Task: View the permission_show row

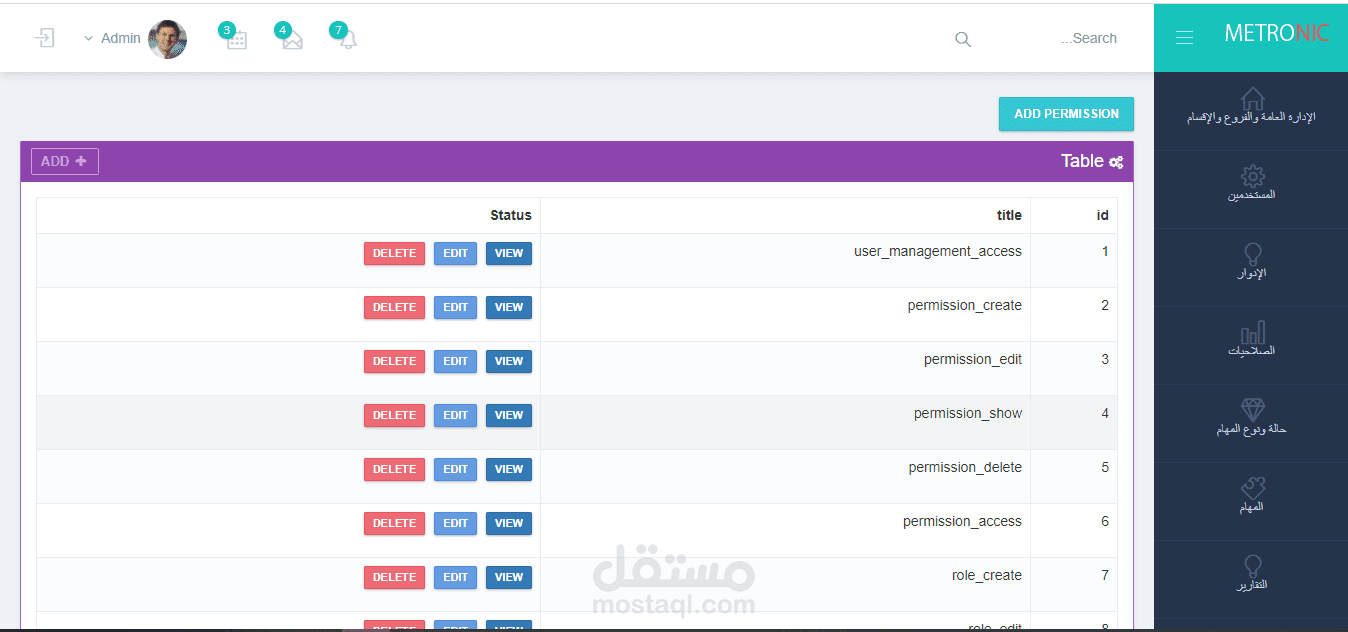Action: pos(509,416)
